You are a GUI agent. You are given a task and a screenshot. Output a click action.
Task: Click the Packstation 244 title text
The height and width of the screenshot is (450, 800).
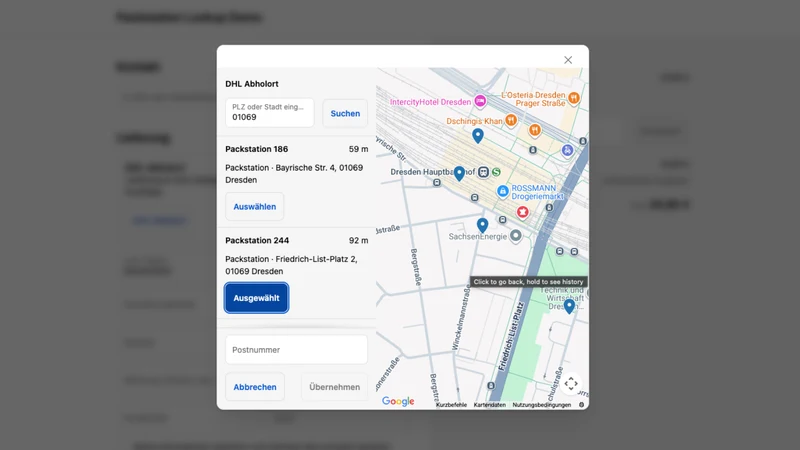click(257, 240)
